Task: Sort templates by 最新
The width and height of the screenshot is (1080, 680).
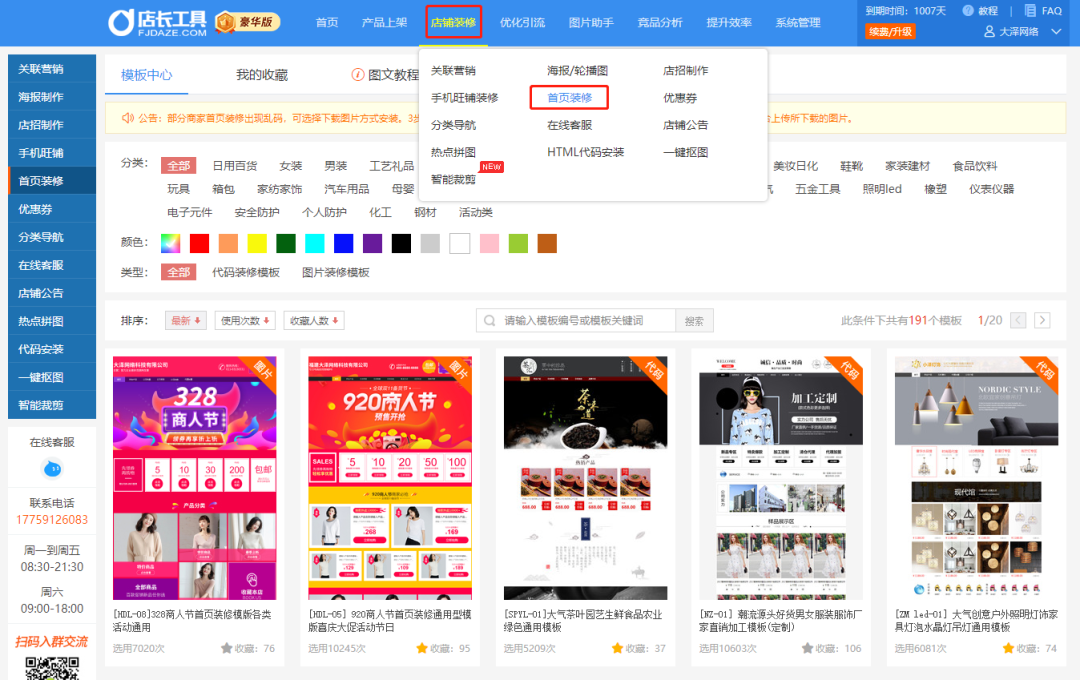Action: (185, 320)
